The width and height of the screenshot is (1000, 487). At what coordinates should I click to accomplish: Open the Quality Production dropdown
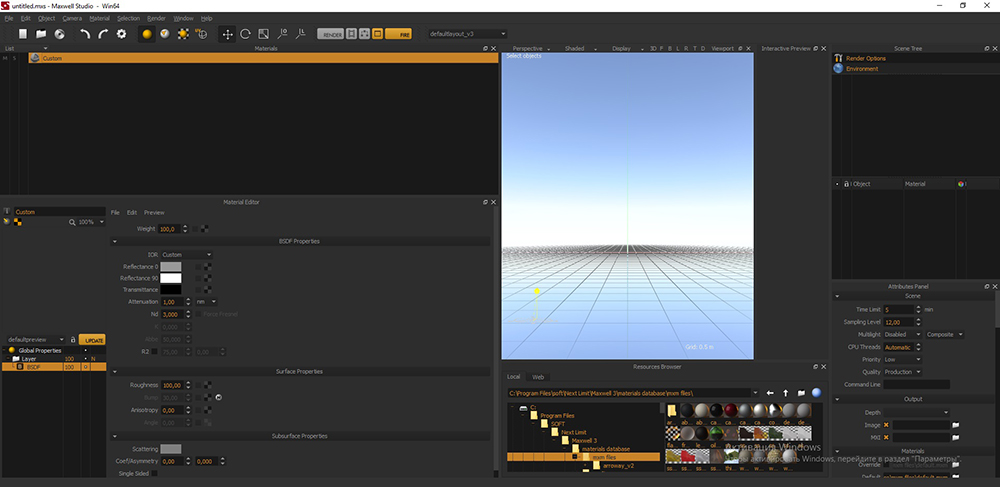(x=902, y=372)
